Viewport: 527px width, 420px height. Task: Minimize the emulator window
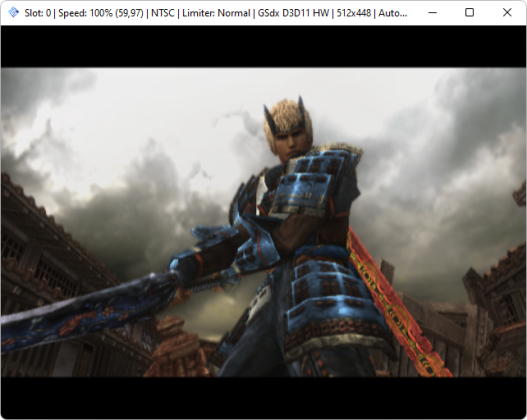point(433,12)
